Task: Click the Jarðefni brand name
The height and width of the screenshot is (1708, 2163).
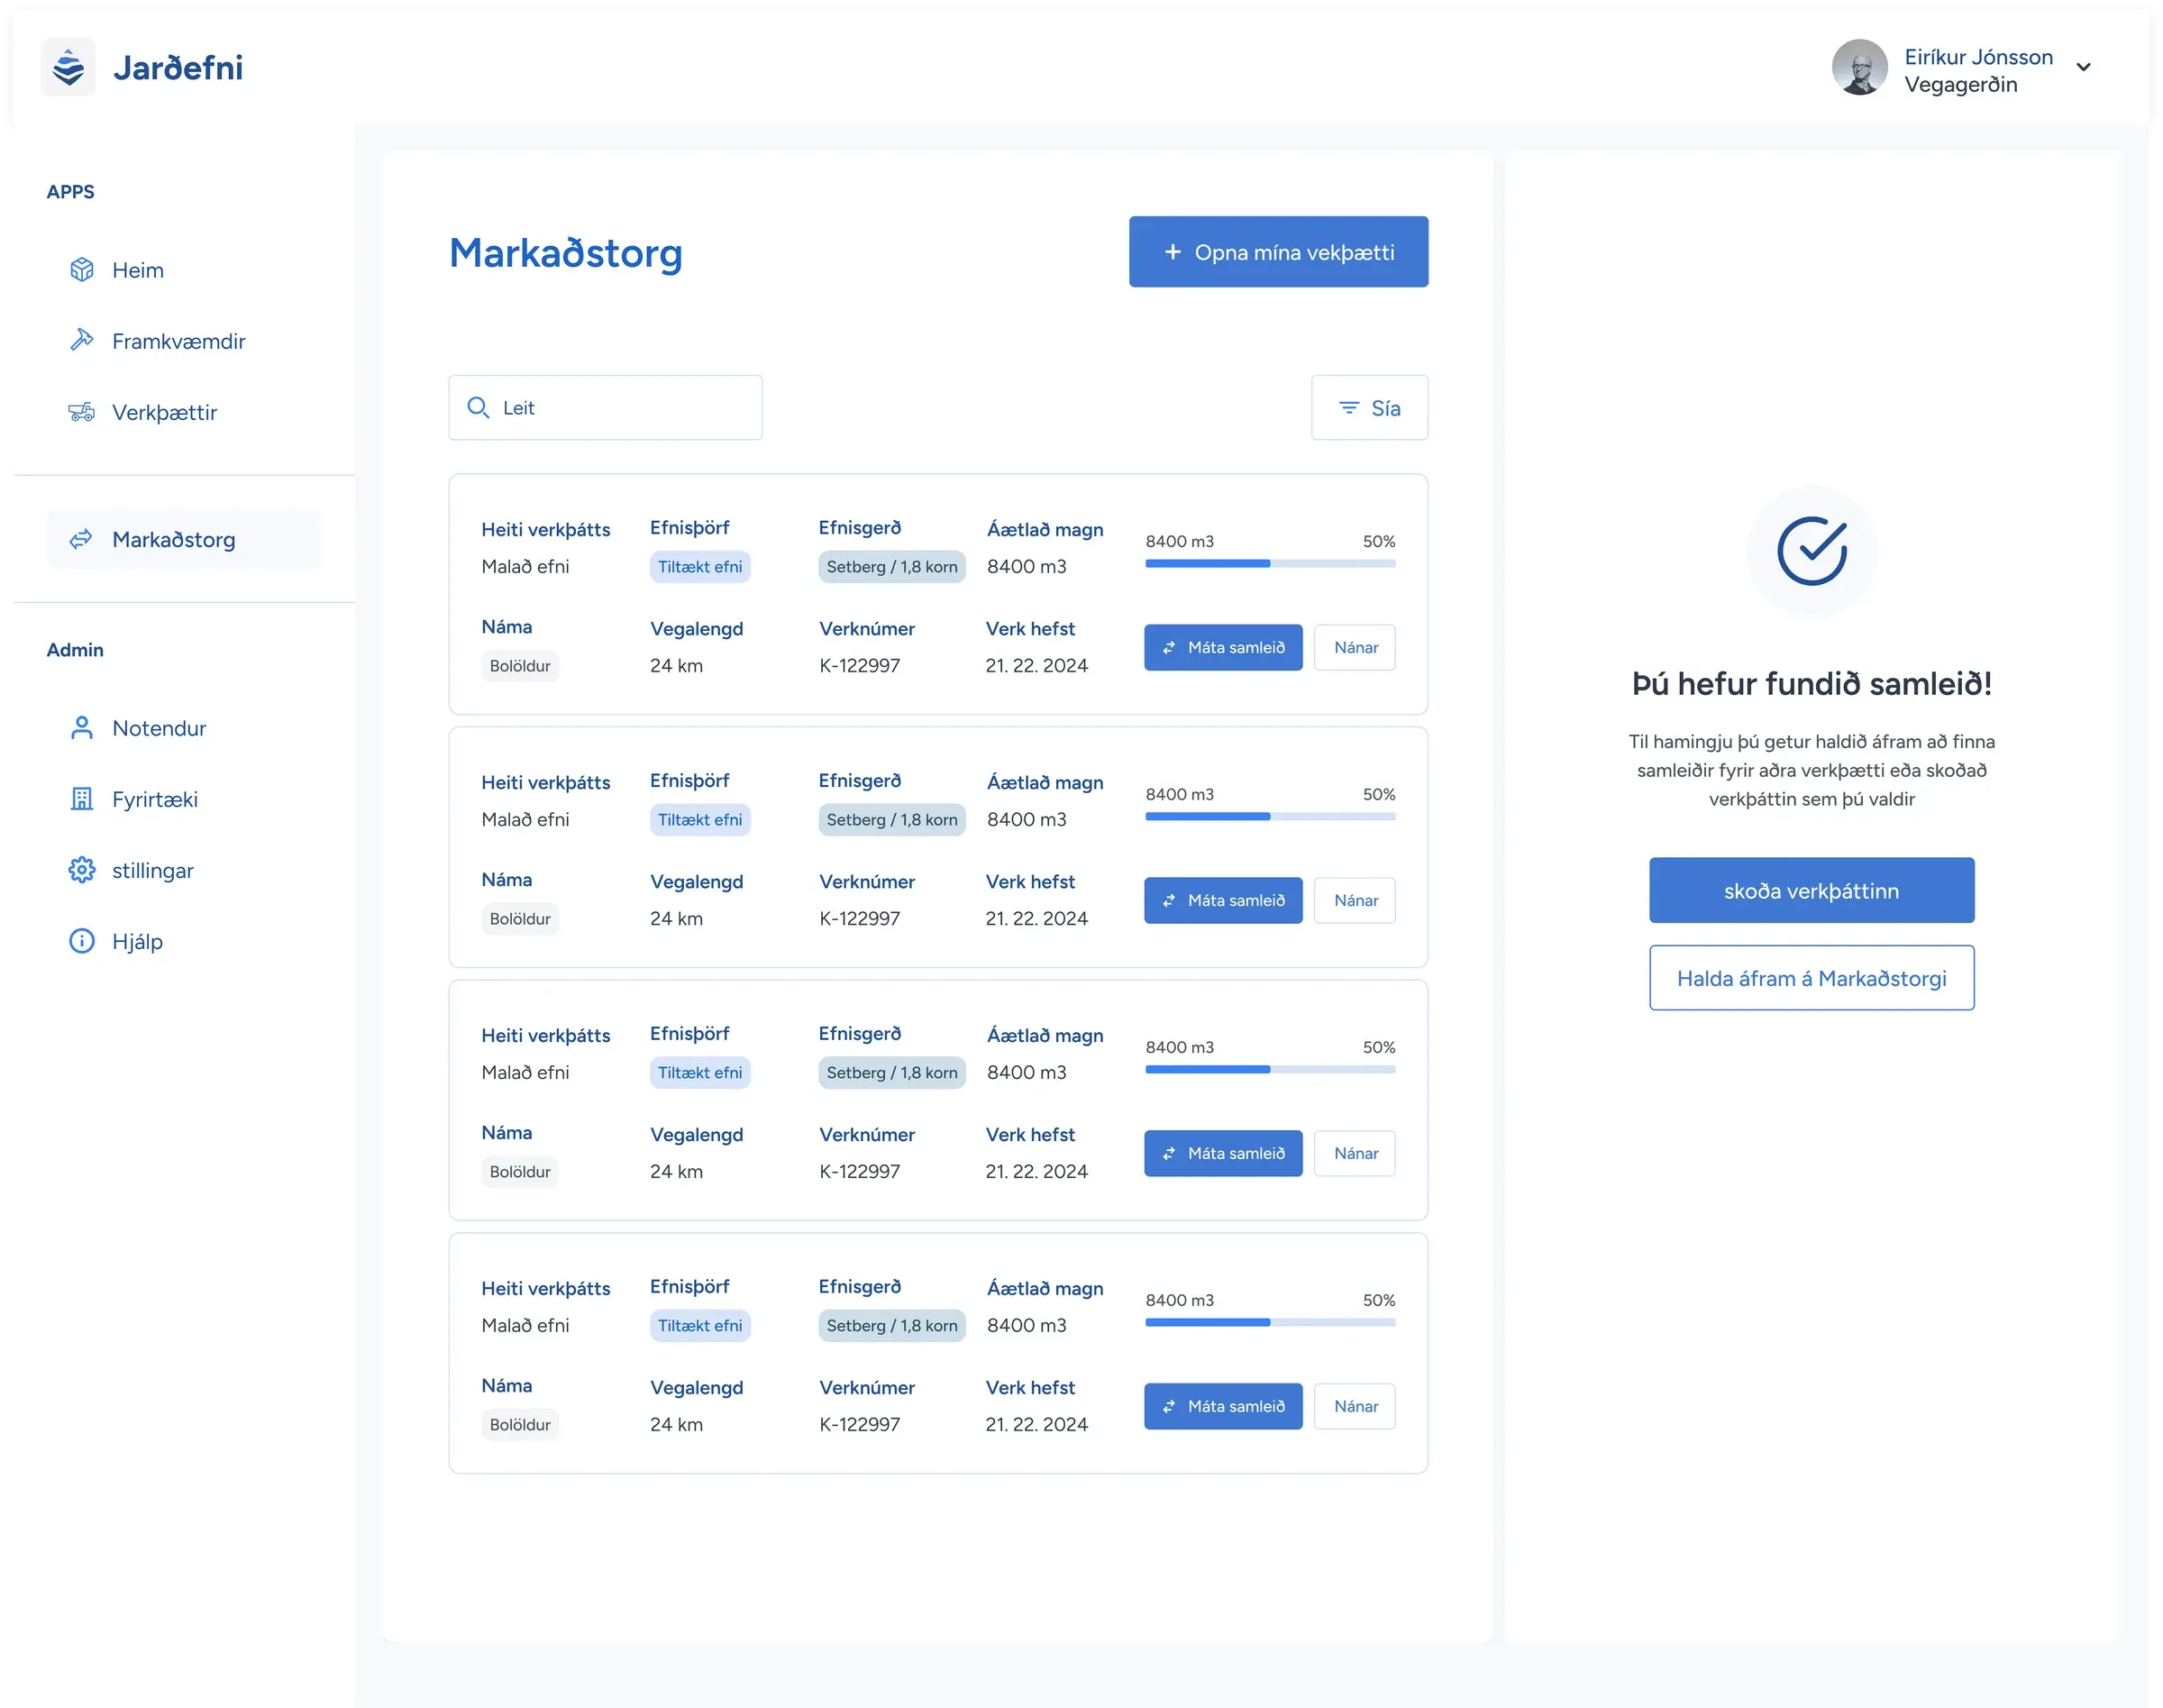Action: point(178,67)
